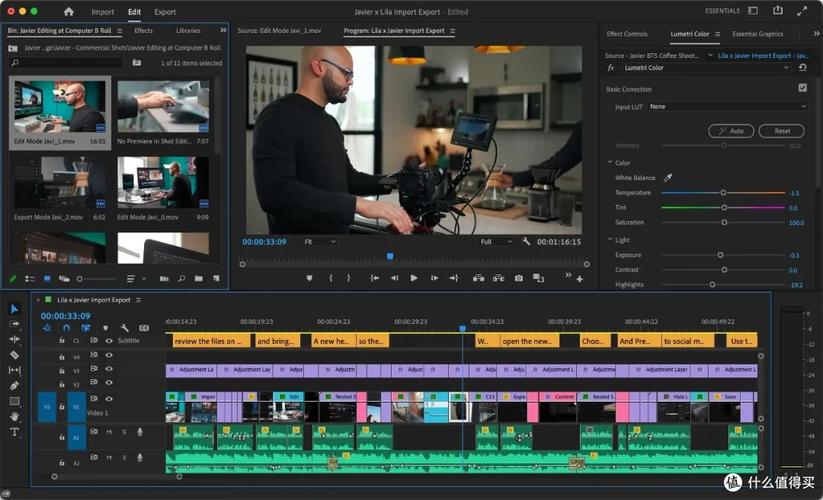This screenshot has width=823, height=500.
Task: Play the Program monitor
Action: coord(414,278)
